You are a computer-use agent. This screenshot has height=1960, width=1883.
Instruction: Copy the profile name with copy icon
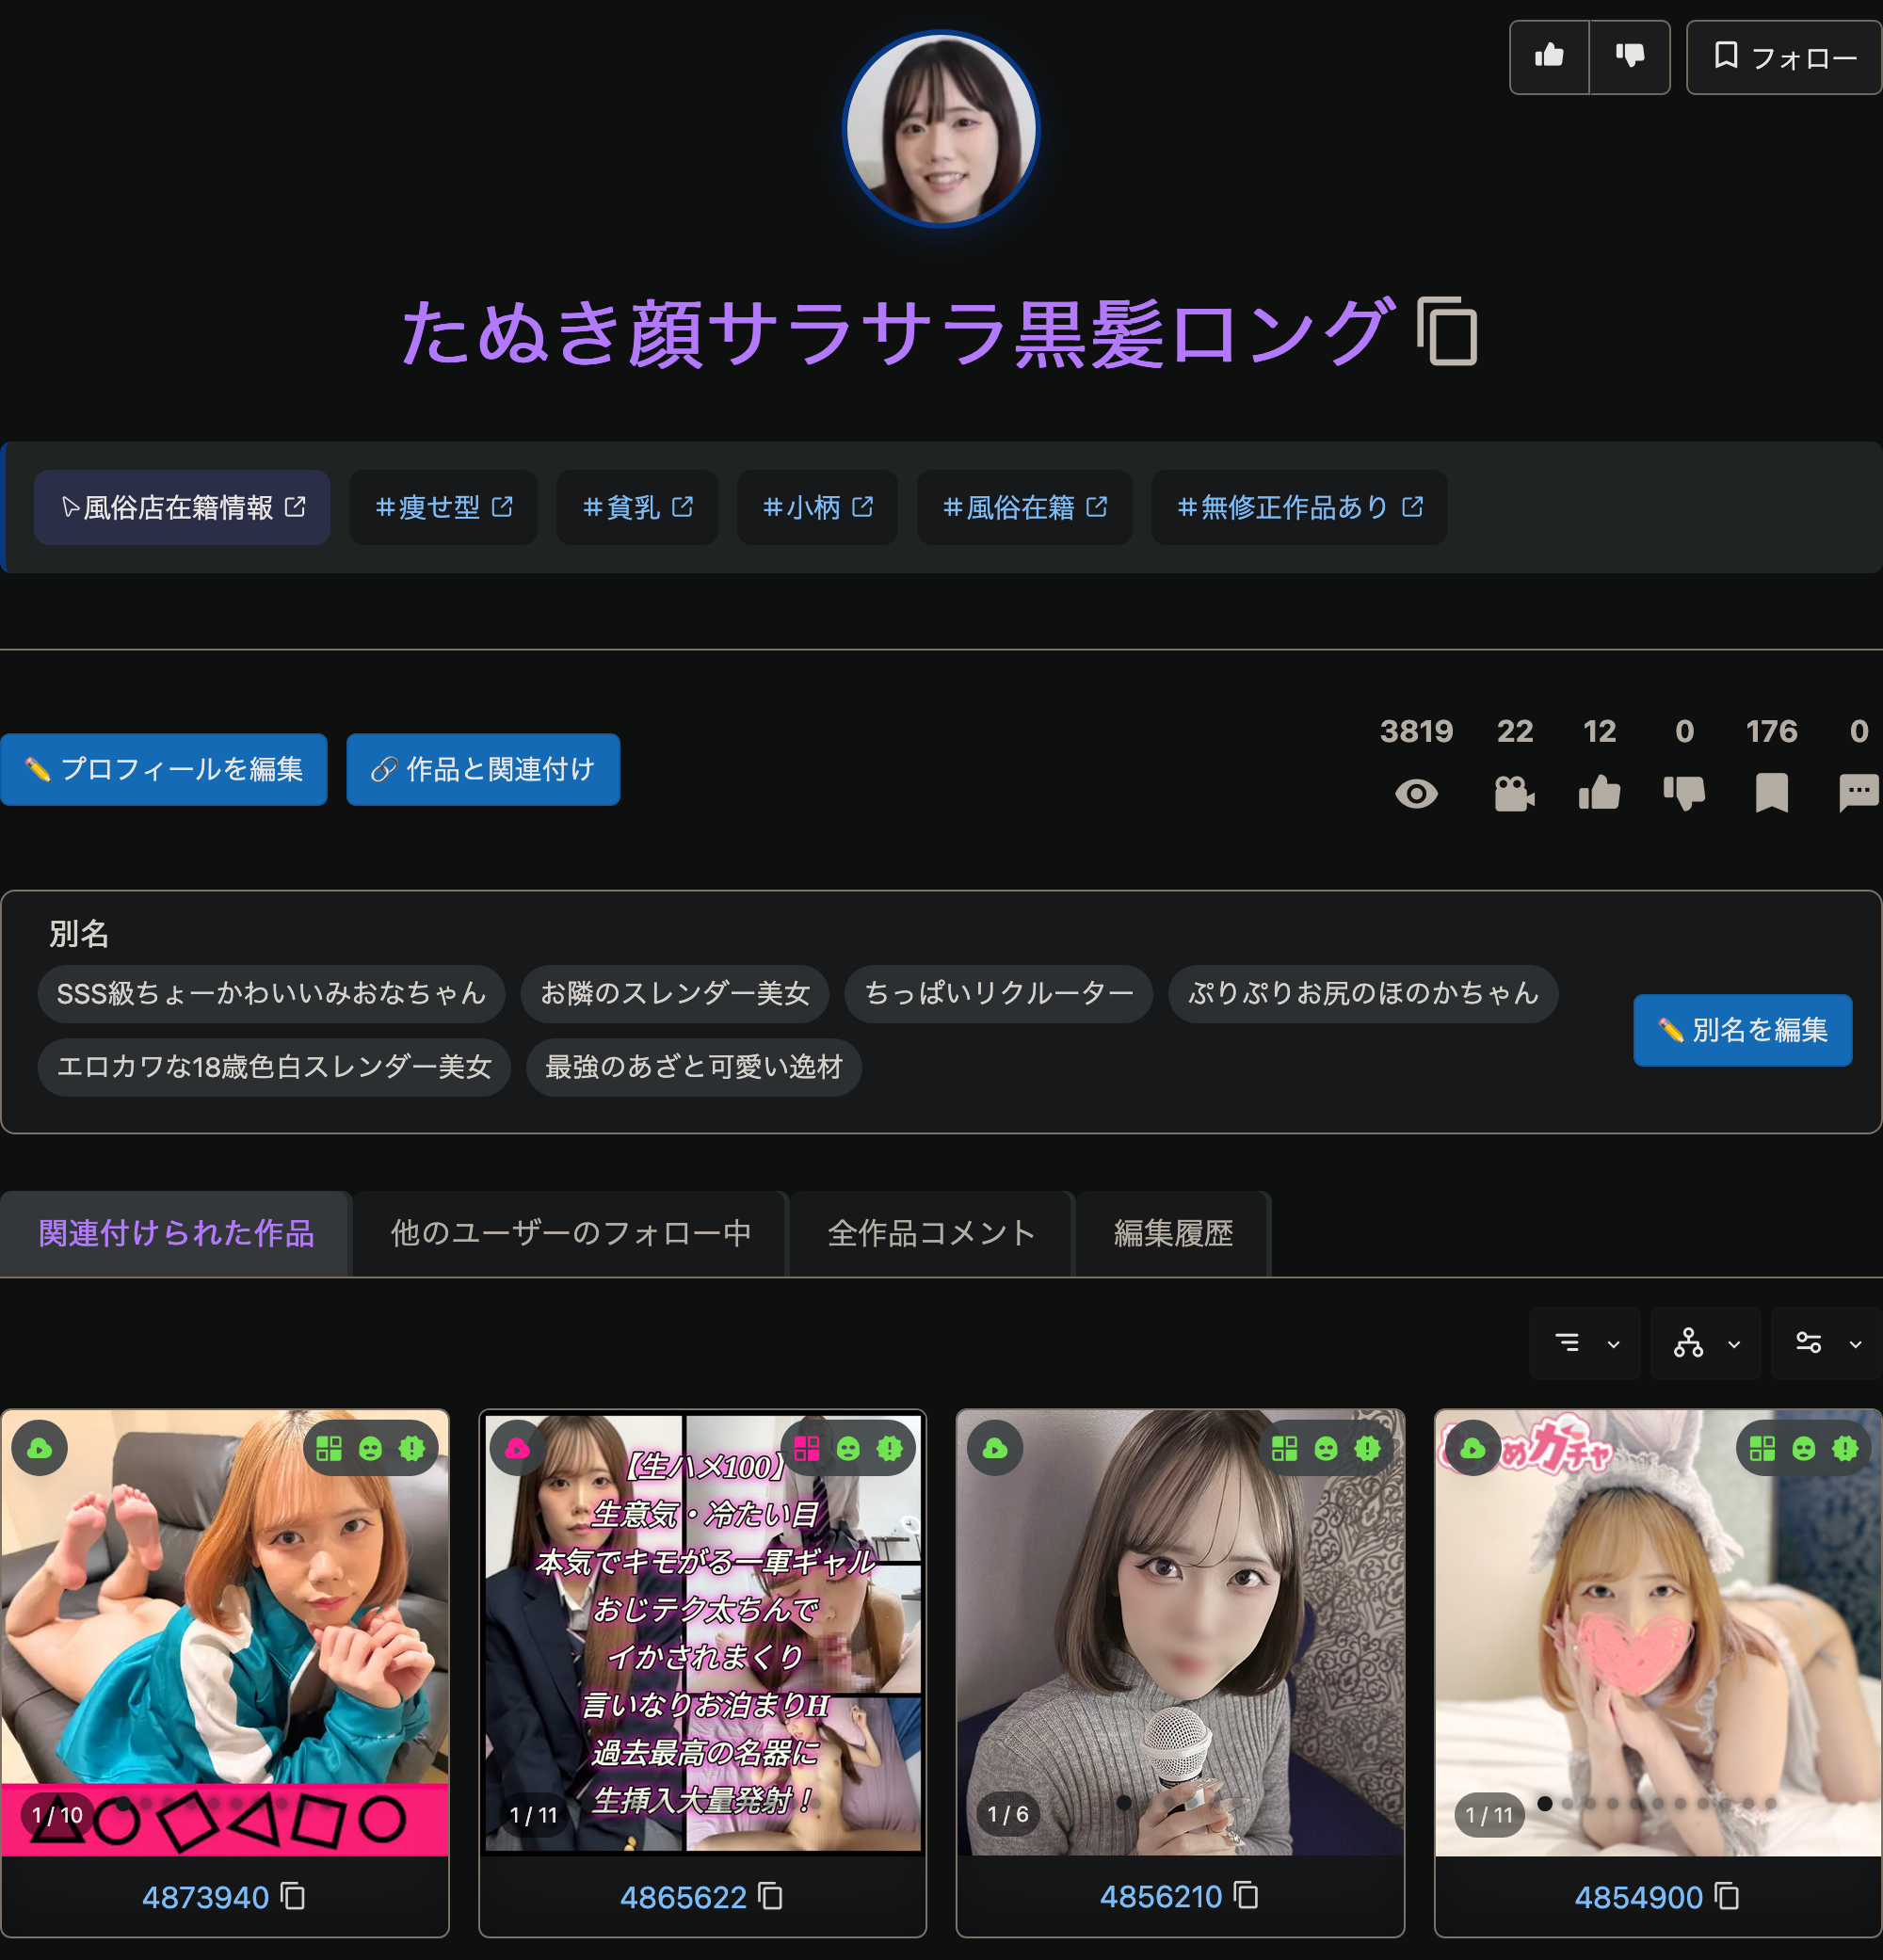click(x=1446, y=331)
